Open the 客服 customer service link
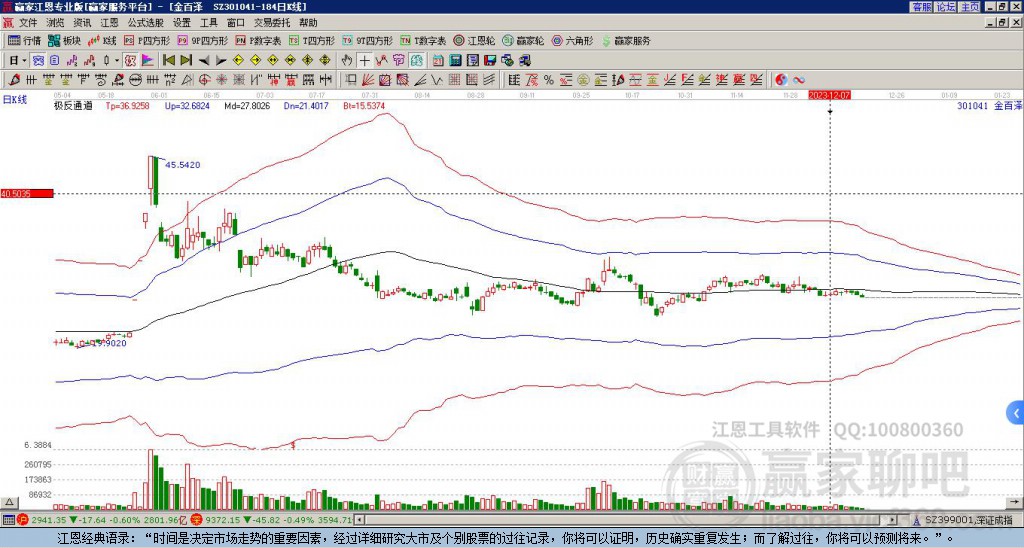This screenshot has width=1024, height=548. [921, 7]
